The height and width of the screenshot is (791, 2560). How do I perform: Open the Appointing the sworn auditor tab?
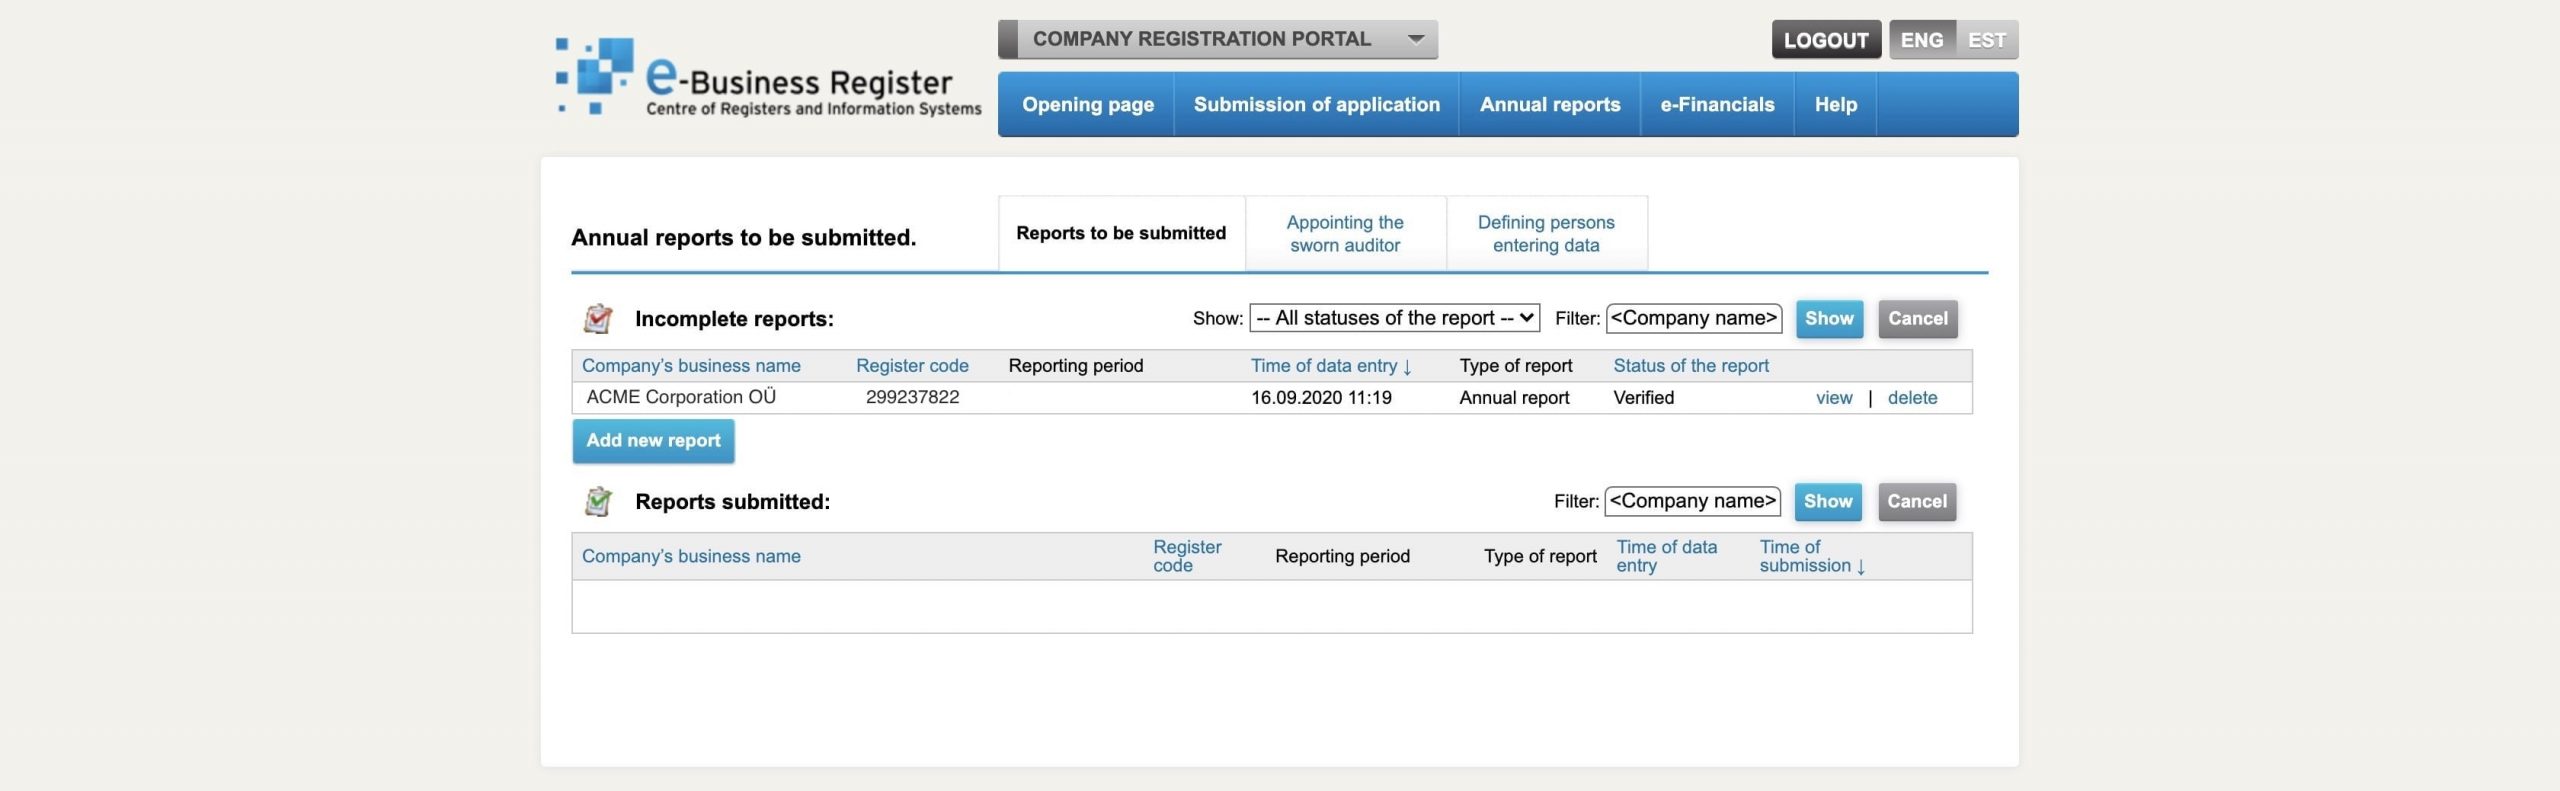(1344, 233)
